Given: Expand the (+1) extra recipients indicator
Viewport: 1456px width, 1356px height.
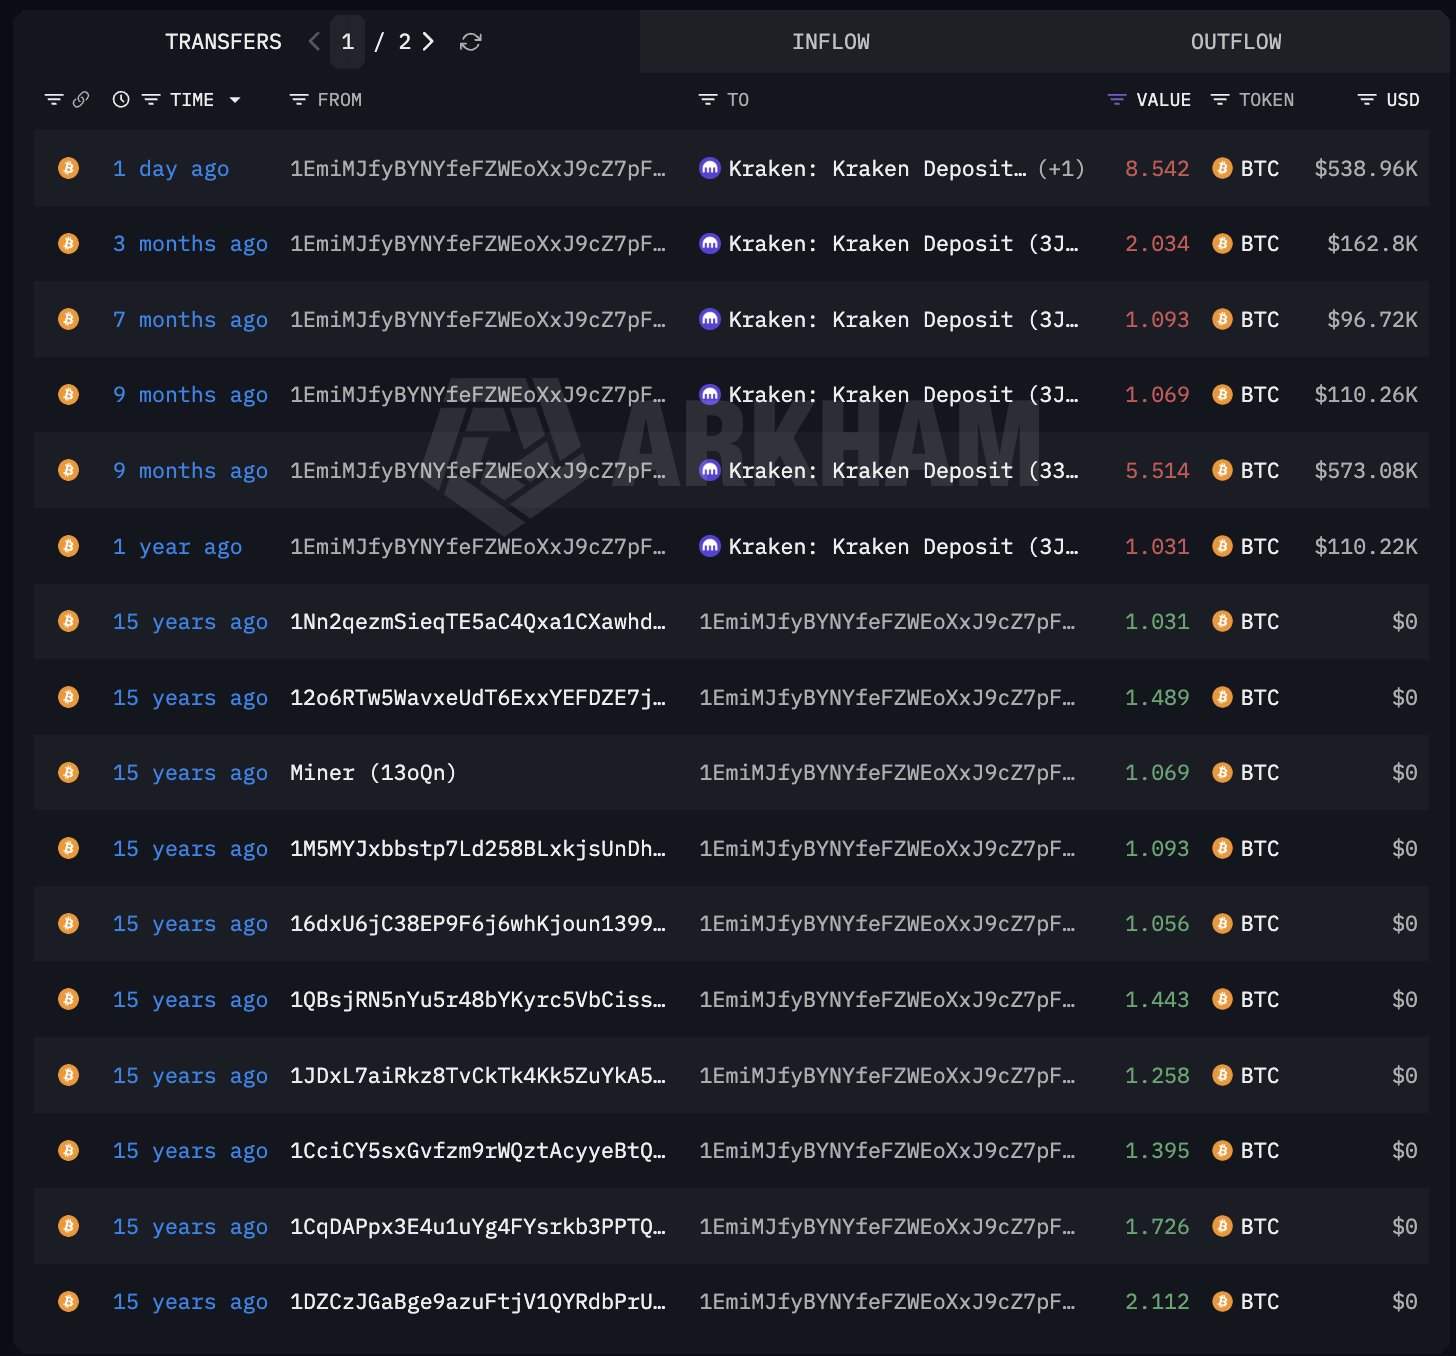Looking at the screenshot, I should (1061, 169).
